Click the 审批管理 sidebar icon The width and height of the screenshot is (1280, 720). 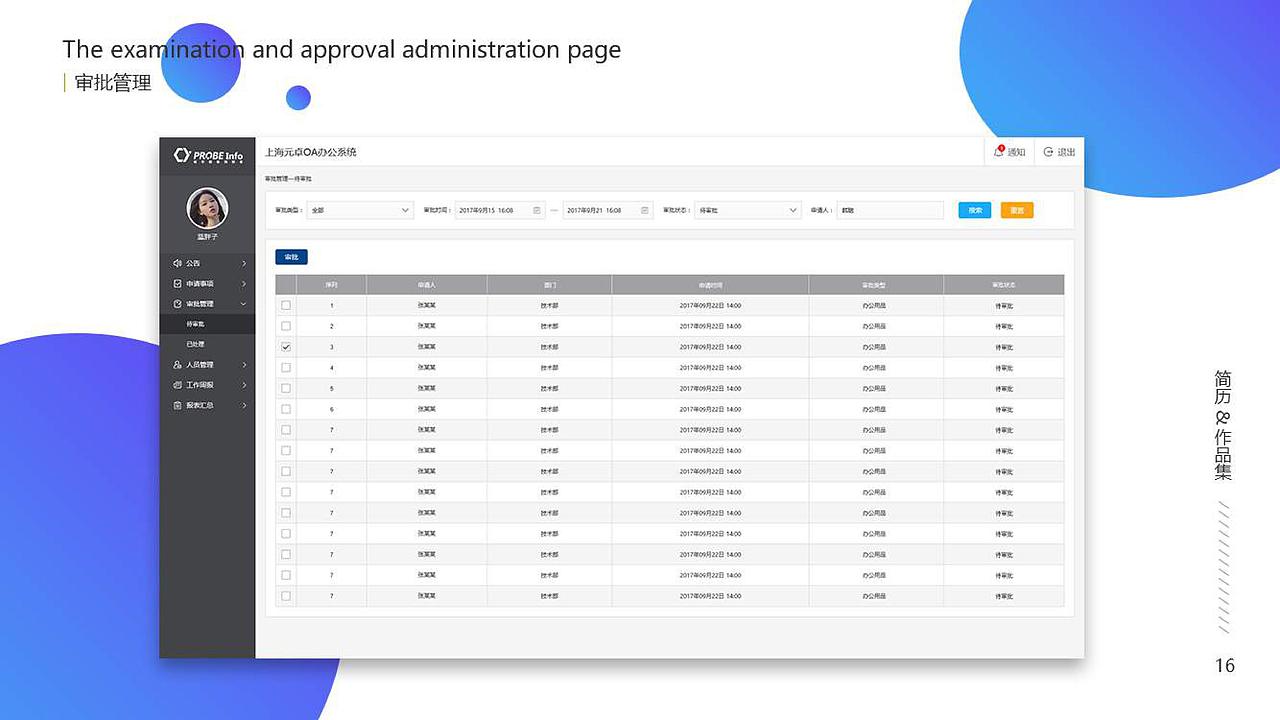[177, 304]
